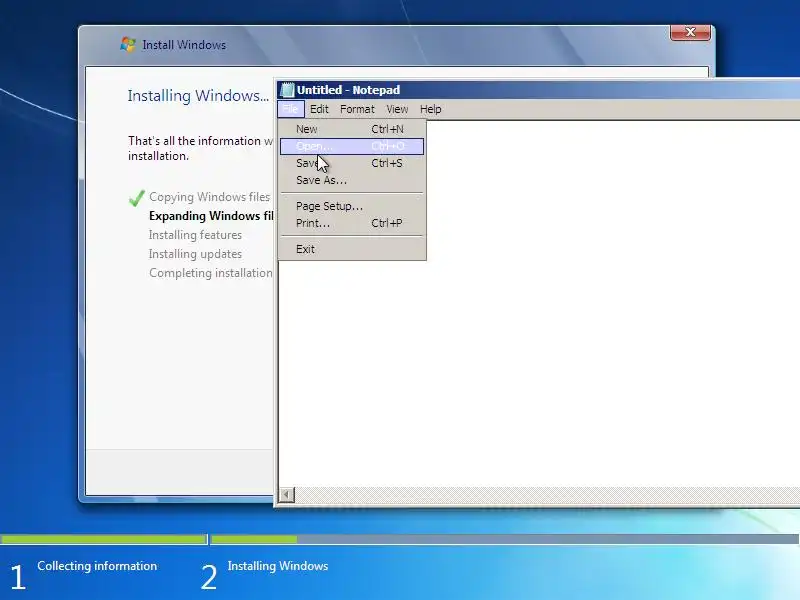Click the Notepad horizontal scrollbar track
Viewport: 800px width, 600px height.
(x=547, y=494)
